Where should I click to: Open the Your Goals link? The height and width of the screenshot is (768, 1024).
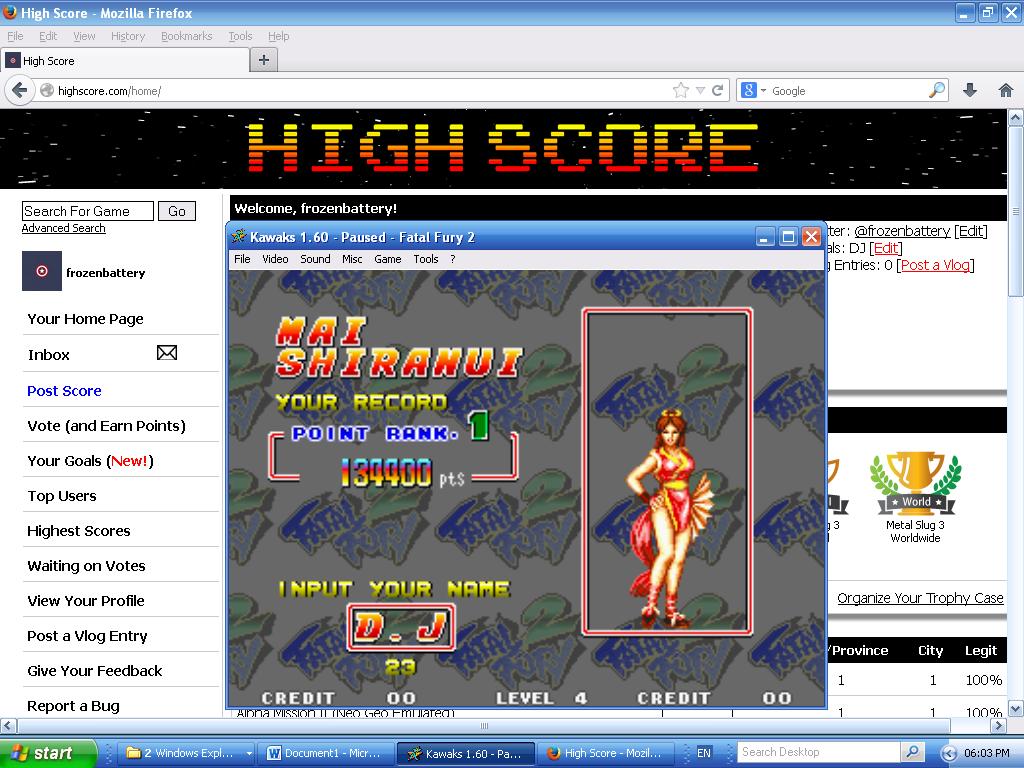pyautogui.click(x=90, y=461)
